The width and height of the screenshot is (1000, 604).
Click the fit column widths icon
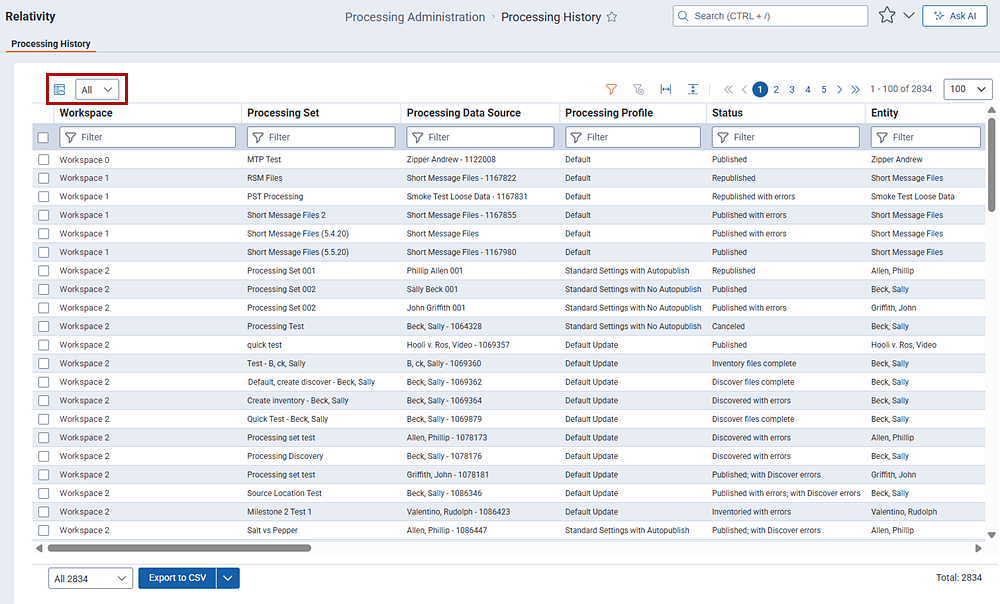click(x=666, y=89)
